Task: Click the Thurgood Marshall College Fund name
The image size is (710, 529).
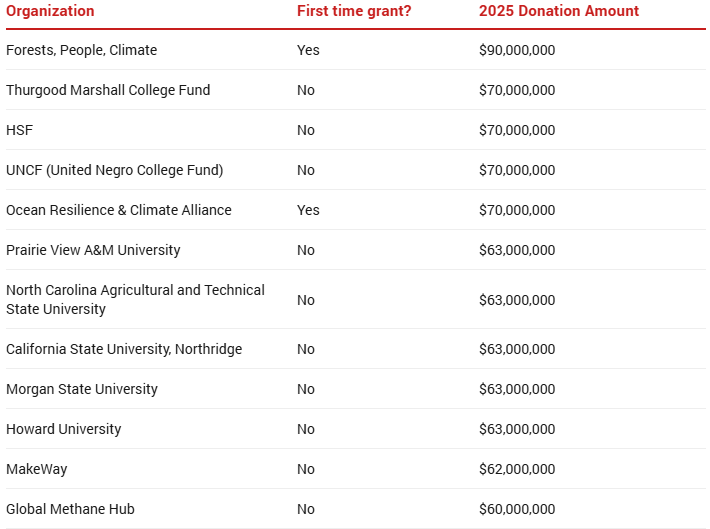Action: tap(108, 90)
